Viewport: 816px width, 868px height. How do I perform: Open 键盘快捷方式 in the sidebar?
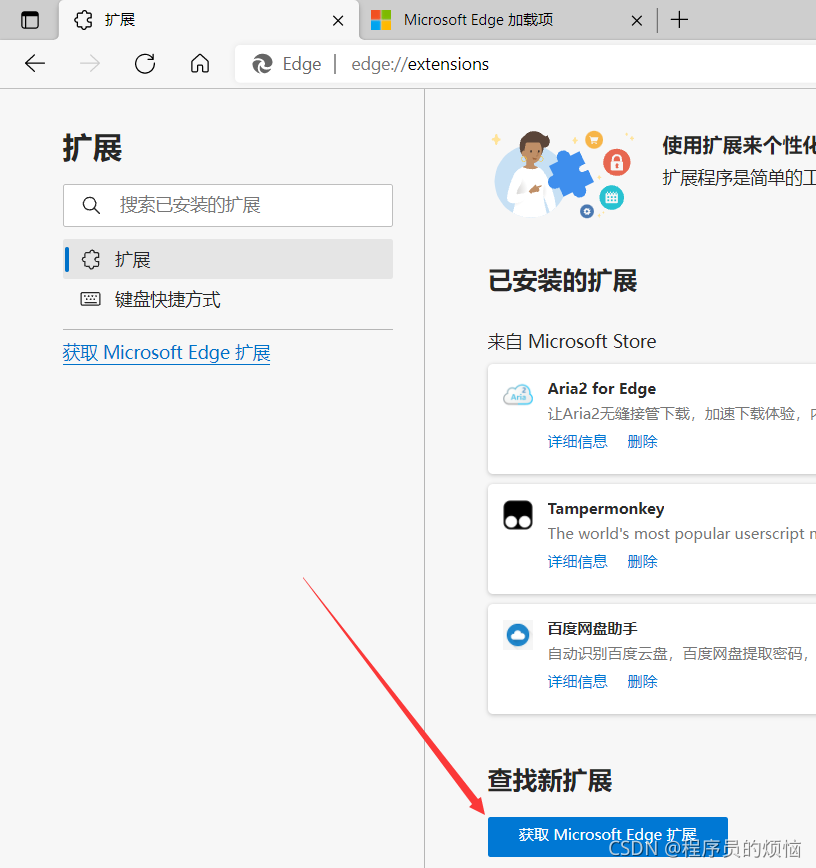167,299
